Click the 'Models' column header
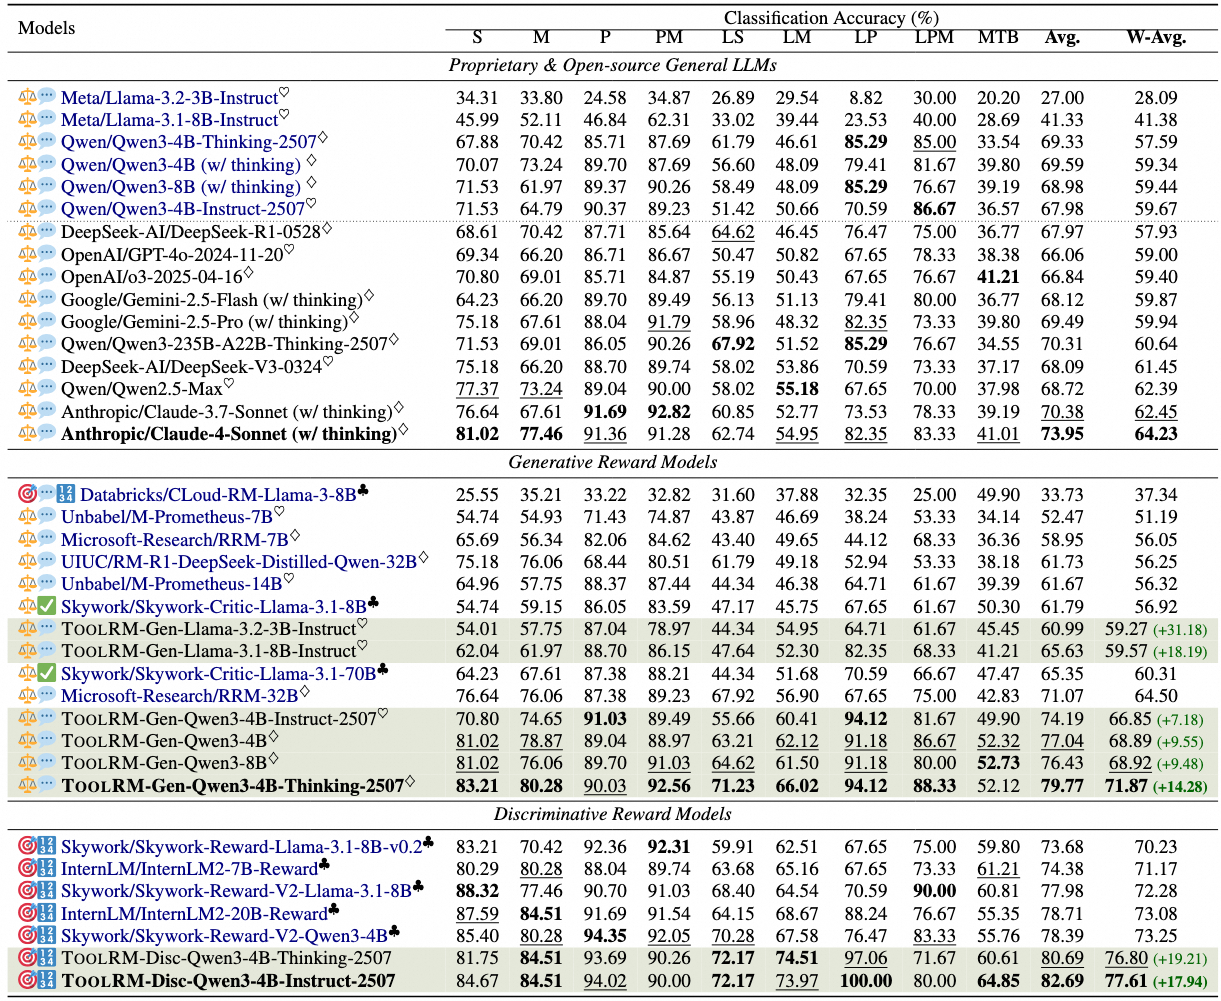This screenshot has height=1001, width=1221. 47,28
